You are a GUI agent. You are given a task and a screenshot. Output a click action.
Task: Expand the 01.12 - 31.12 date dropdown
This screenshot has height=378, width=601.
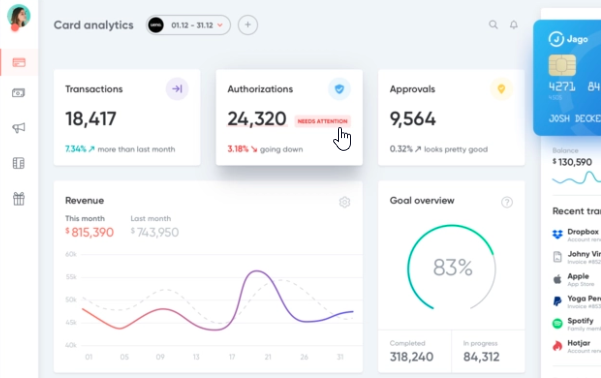click(188, 25)
